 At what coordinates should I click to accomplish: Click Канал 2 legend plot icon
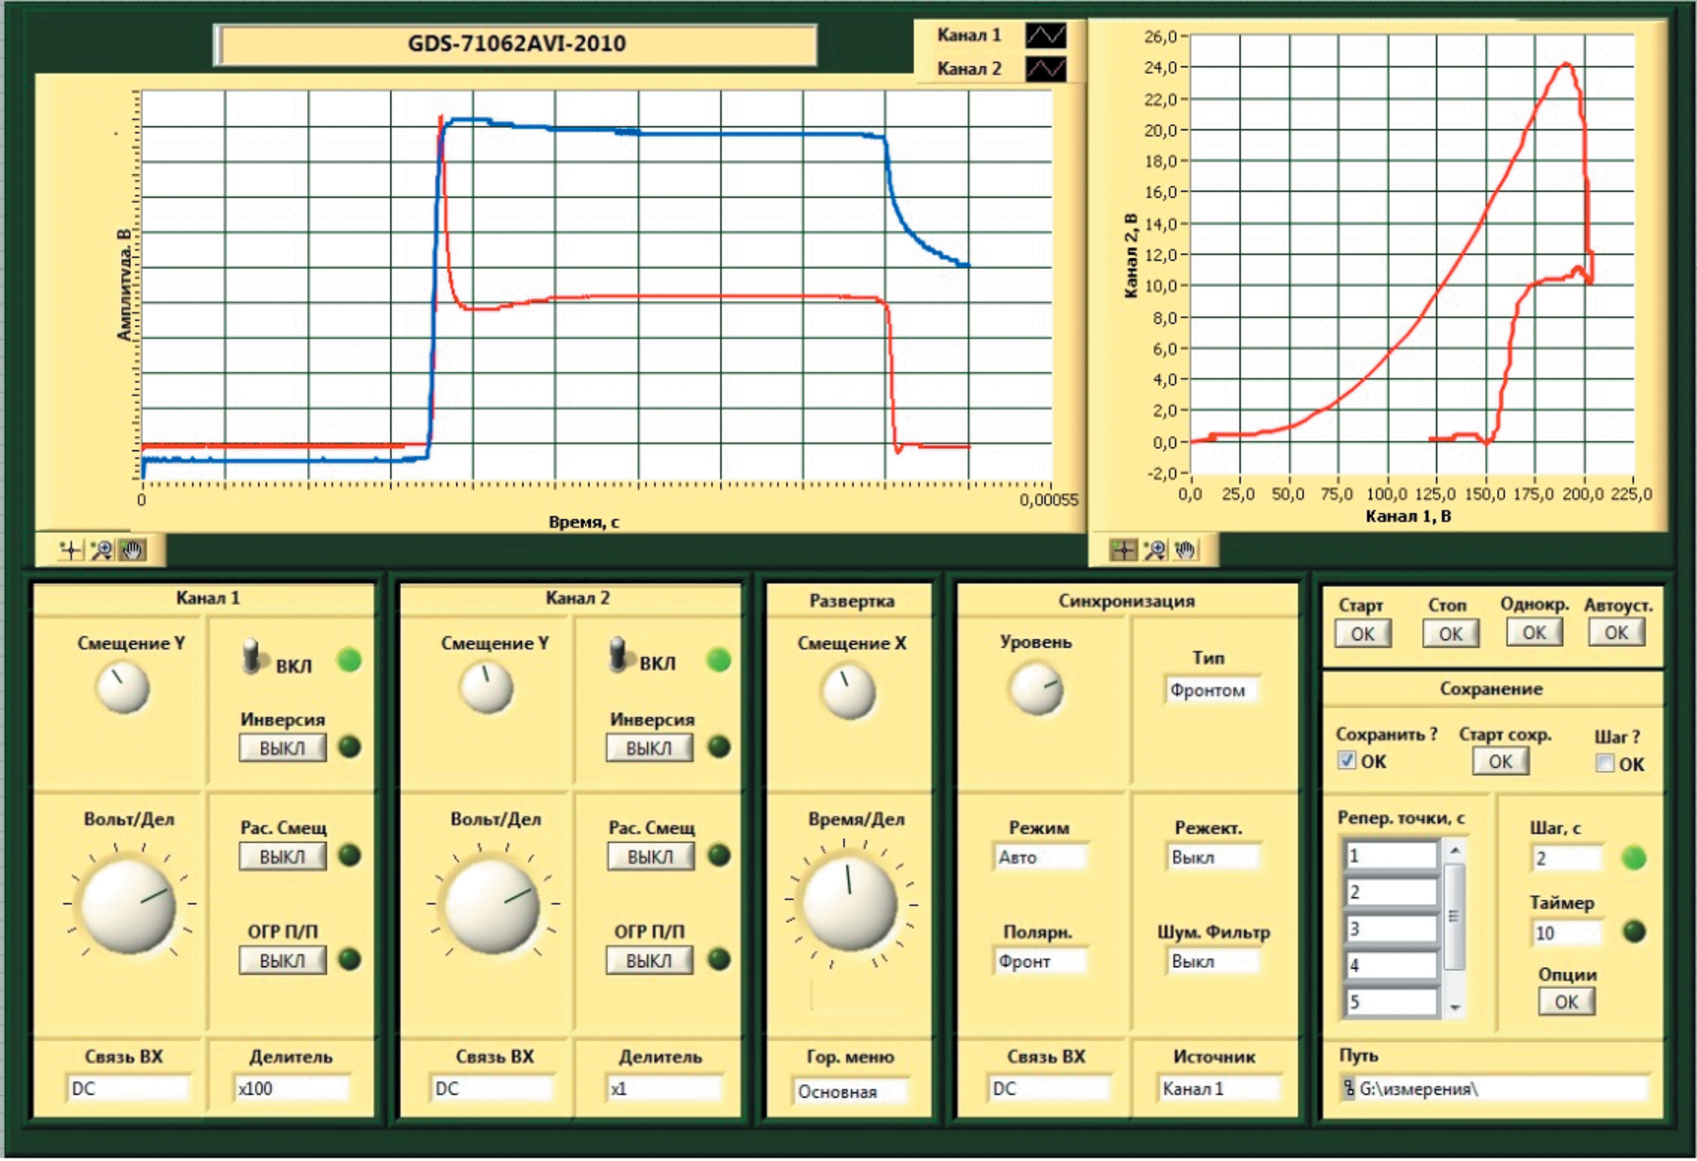[x=1045, y=69]
